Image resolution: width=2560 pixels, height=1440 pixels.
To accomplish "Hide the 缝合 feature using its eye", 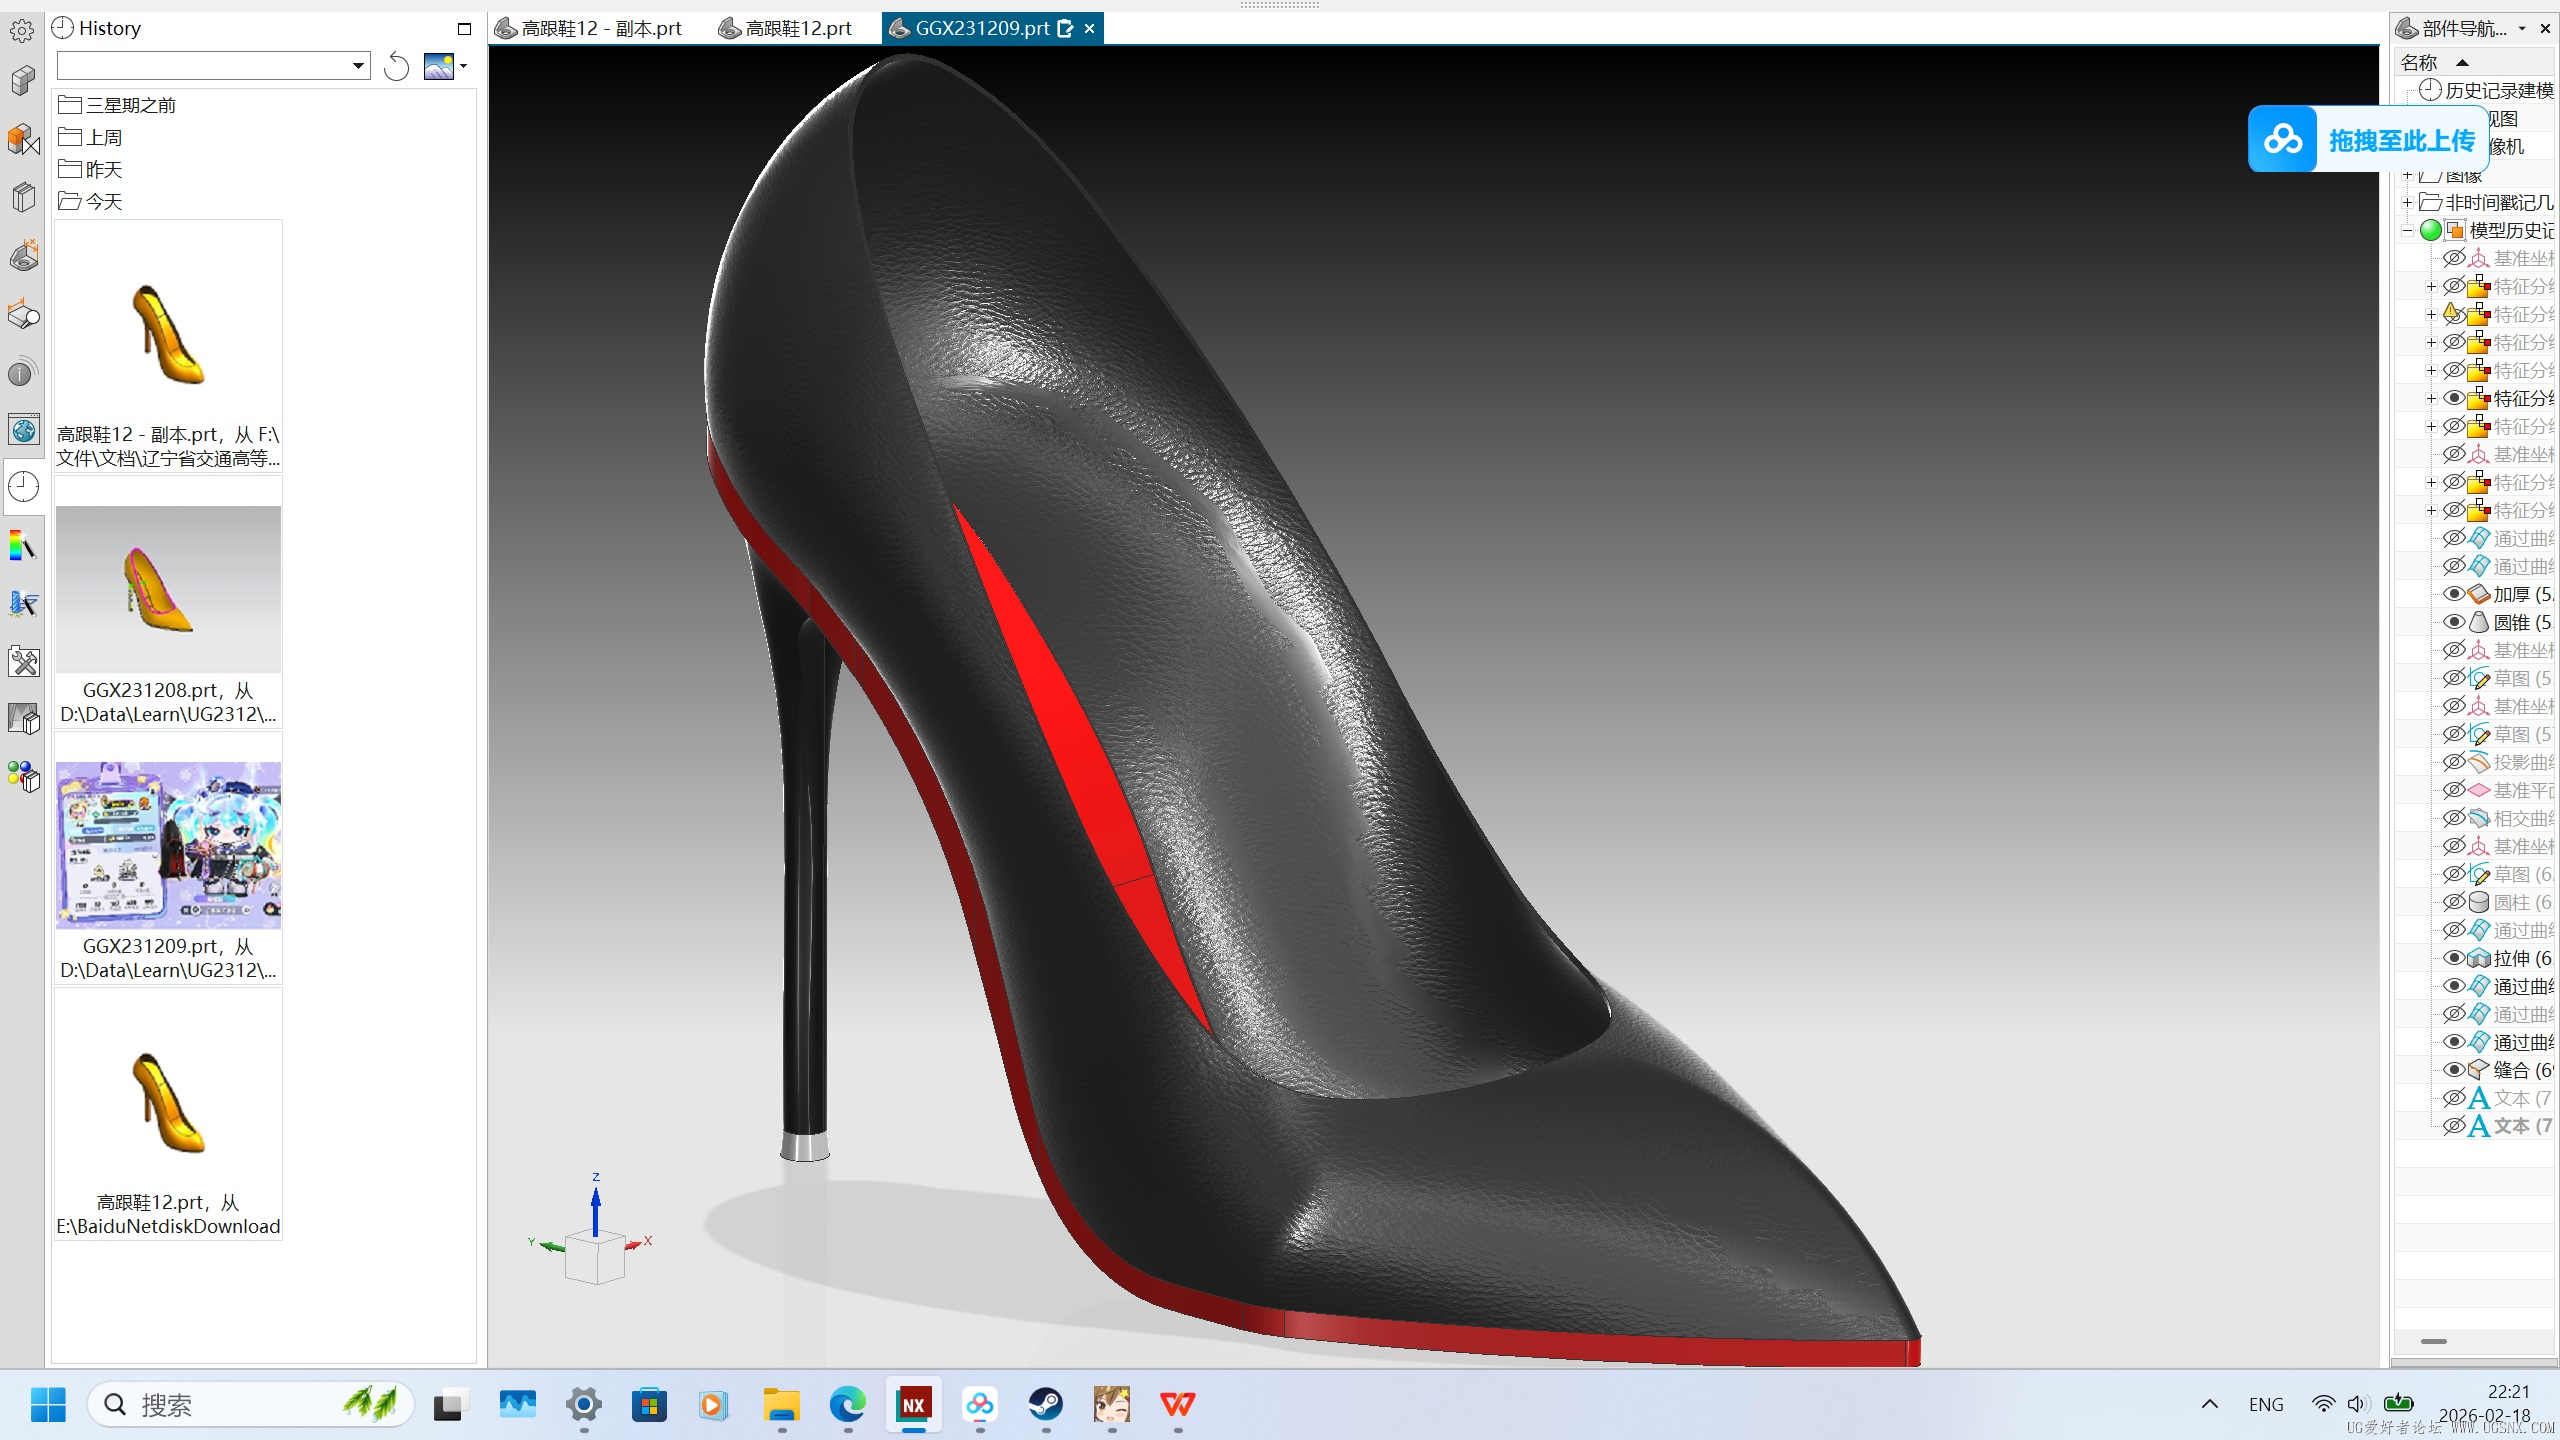I will 2454,1070.
